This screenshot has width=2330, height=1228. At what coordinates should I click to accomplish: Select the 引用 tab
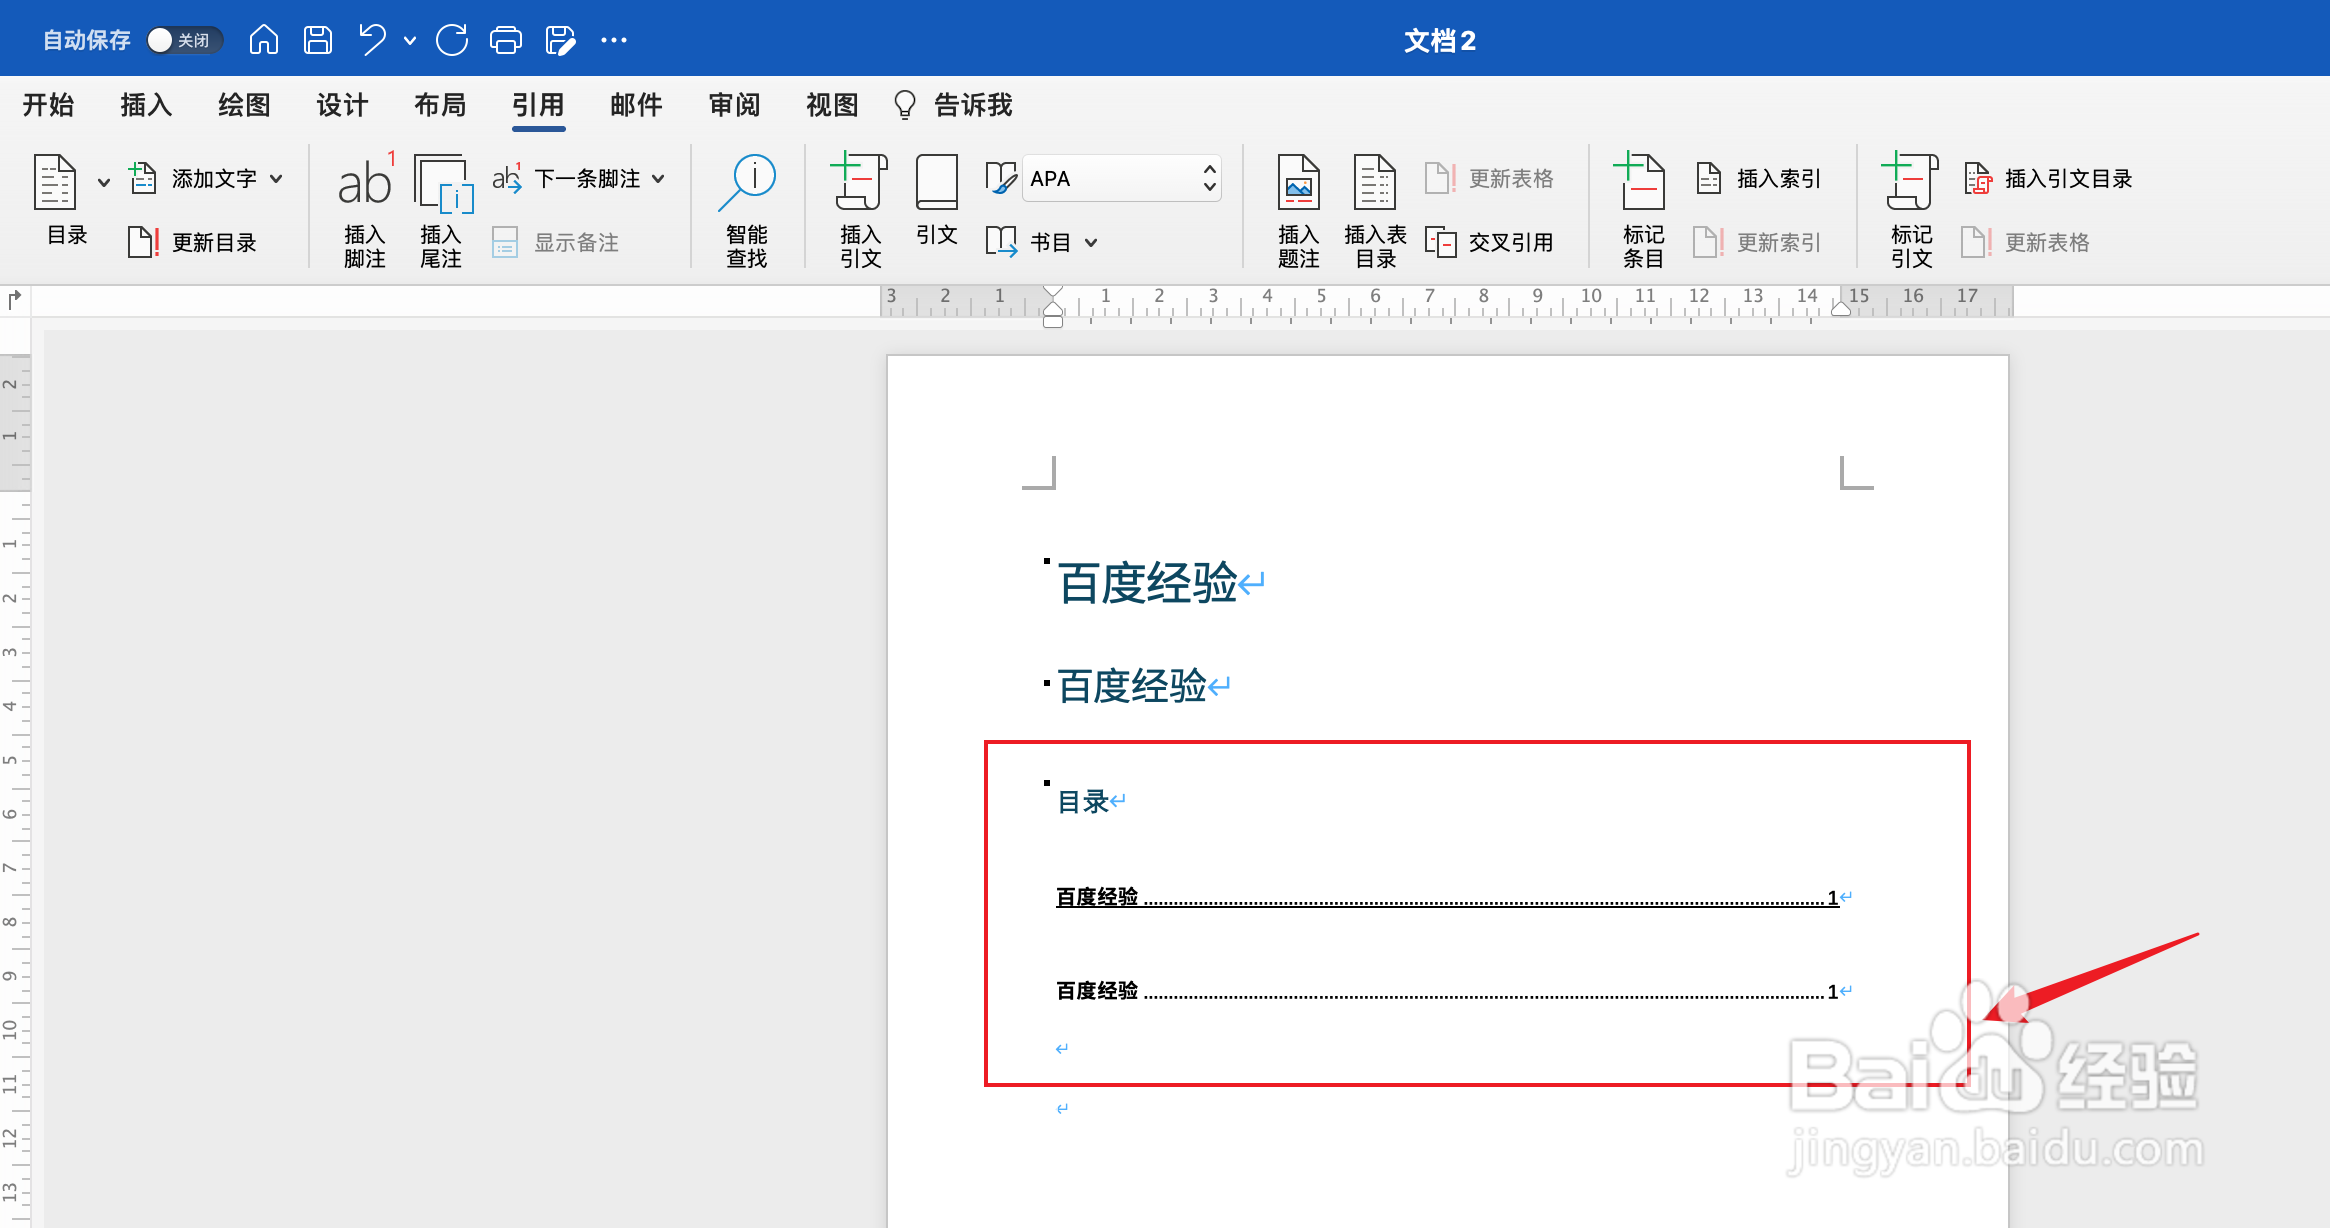pyautogui.click(x=538, y=105)
